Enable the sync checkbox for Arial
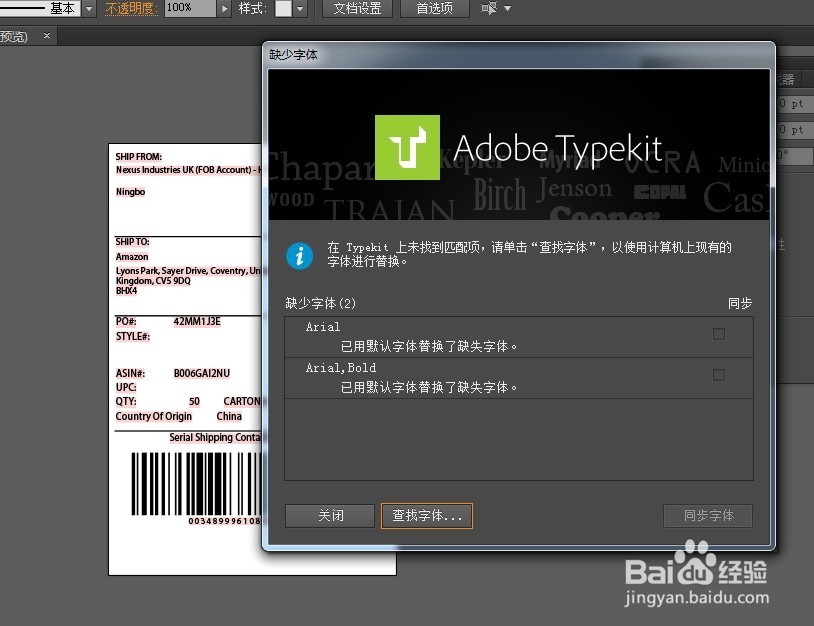 (719, 334)
